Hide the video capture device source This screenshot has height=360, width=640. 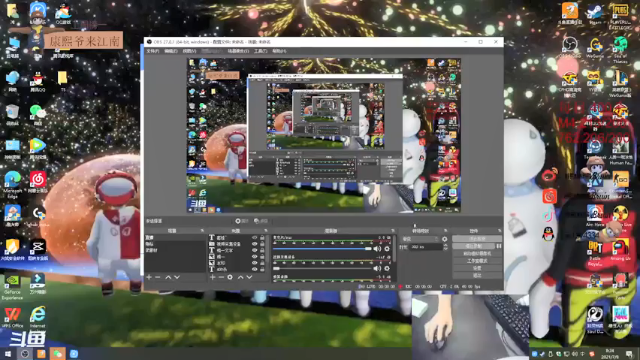(x=254, y=244)
